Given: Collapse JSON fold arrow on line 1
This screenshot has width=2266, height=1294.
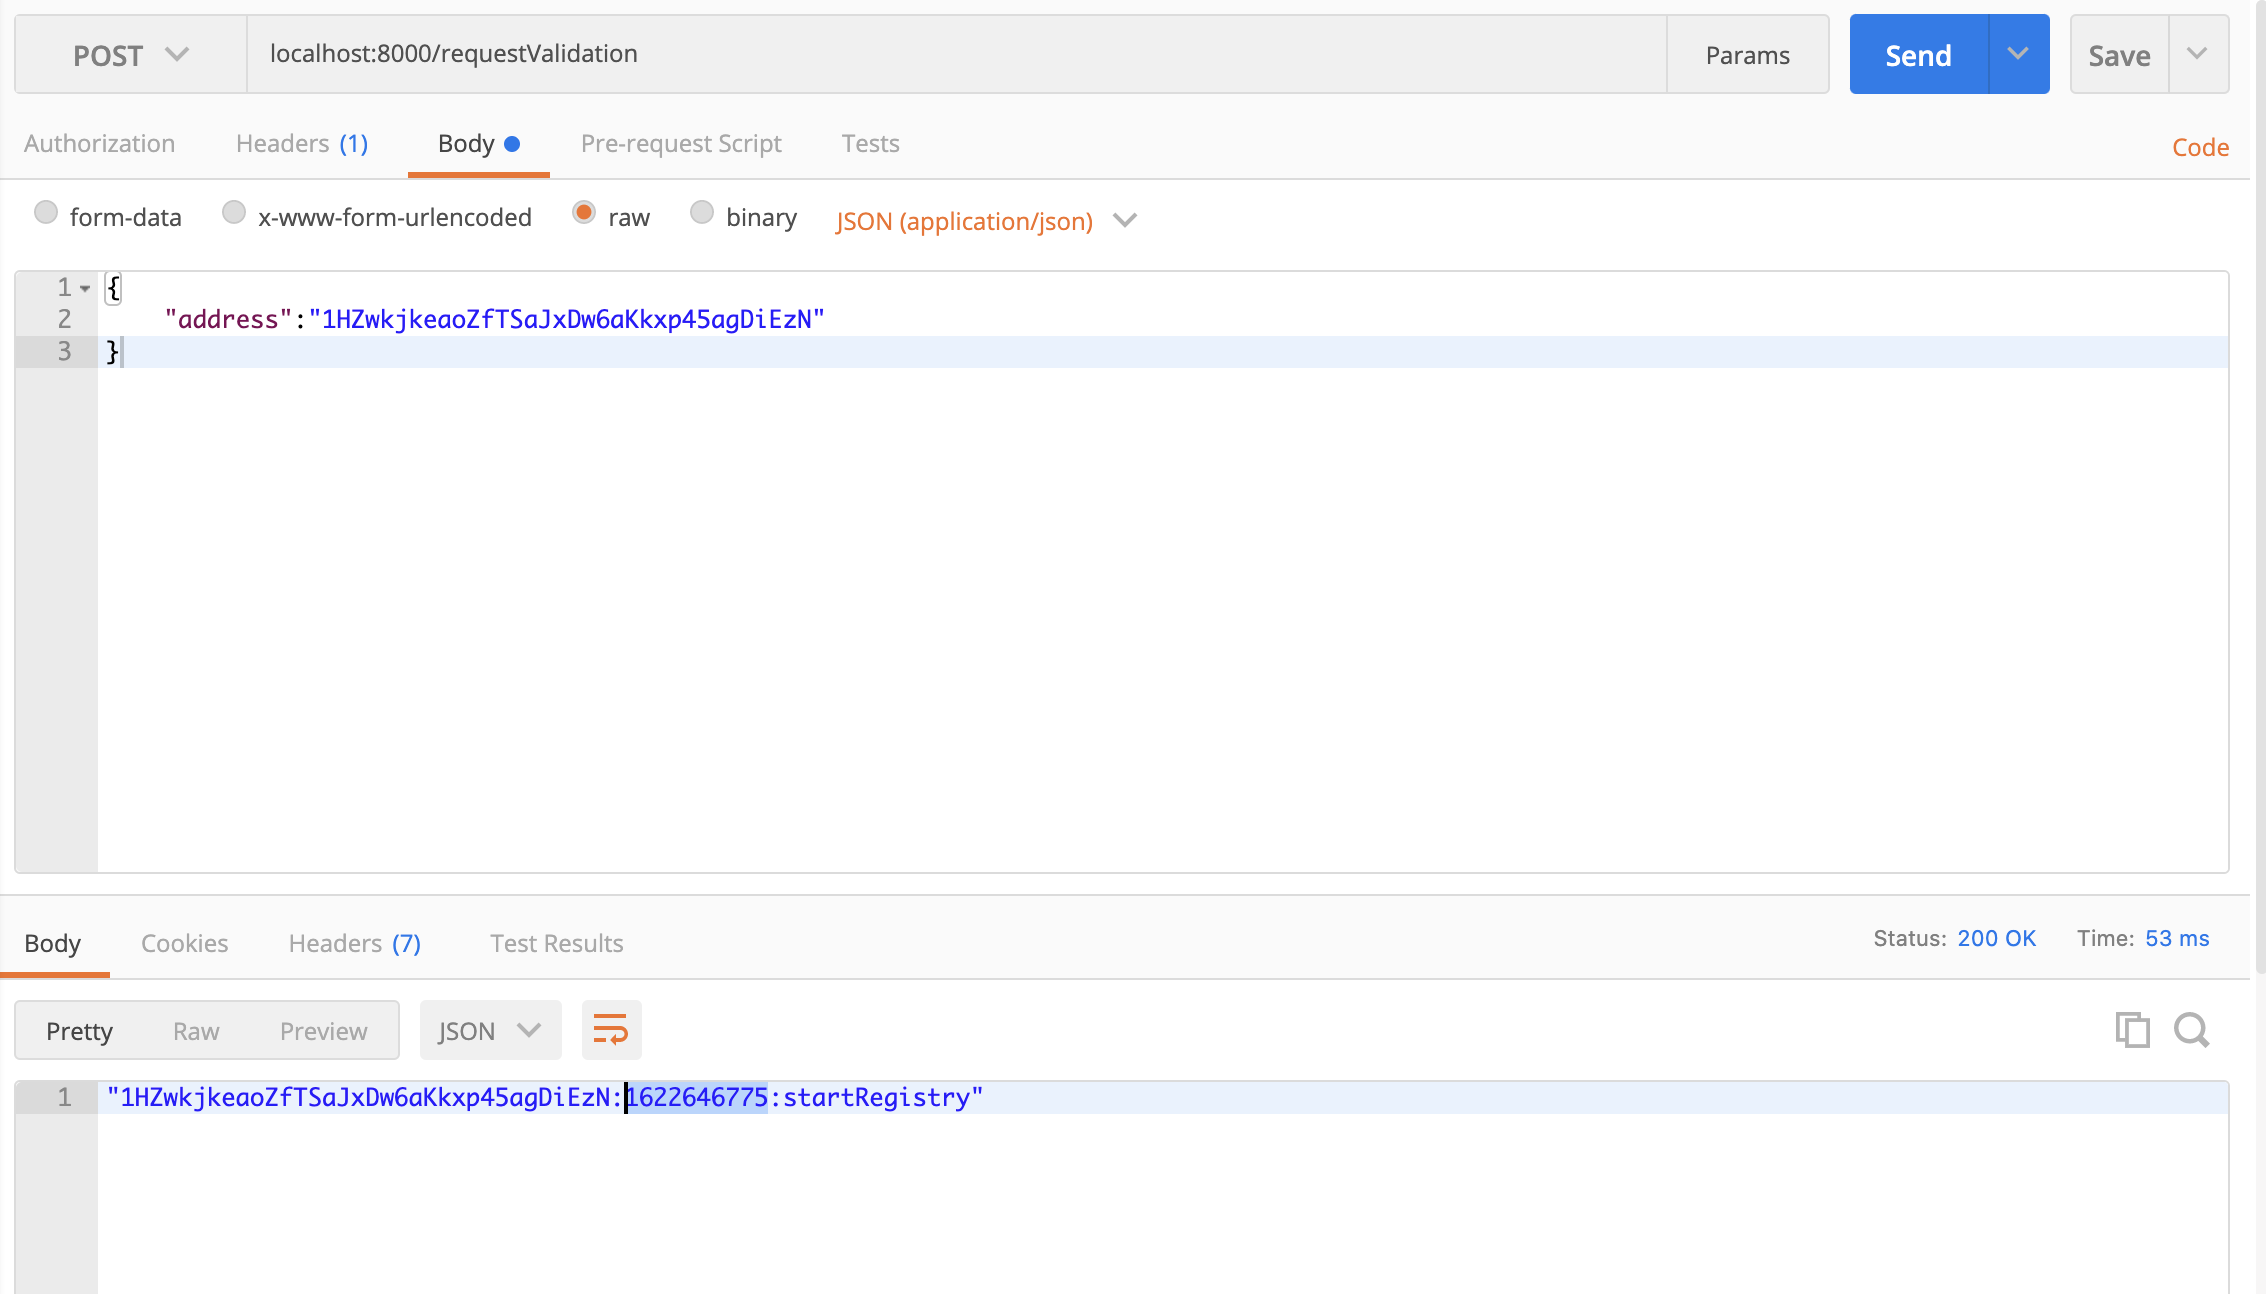Looking at the screenshot, I should click(x=86, y=289).
